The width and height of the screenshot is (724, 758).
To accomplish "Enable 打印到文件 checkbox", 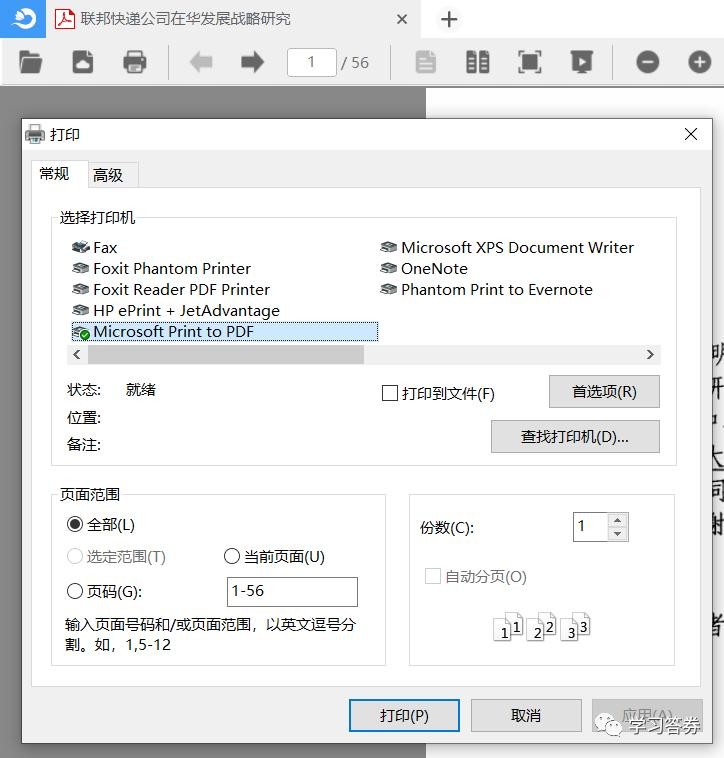I will tap(390, 393).
